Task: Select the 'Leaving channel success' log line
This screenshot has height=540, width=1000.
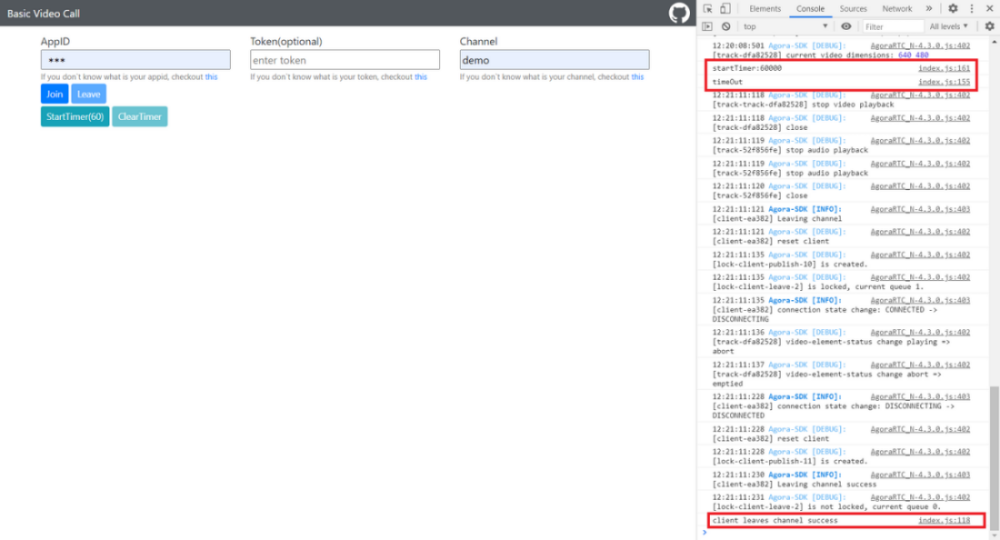Action: pos(795,484)
